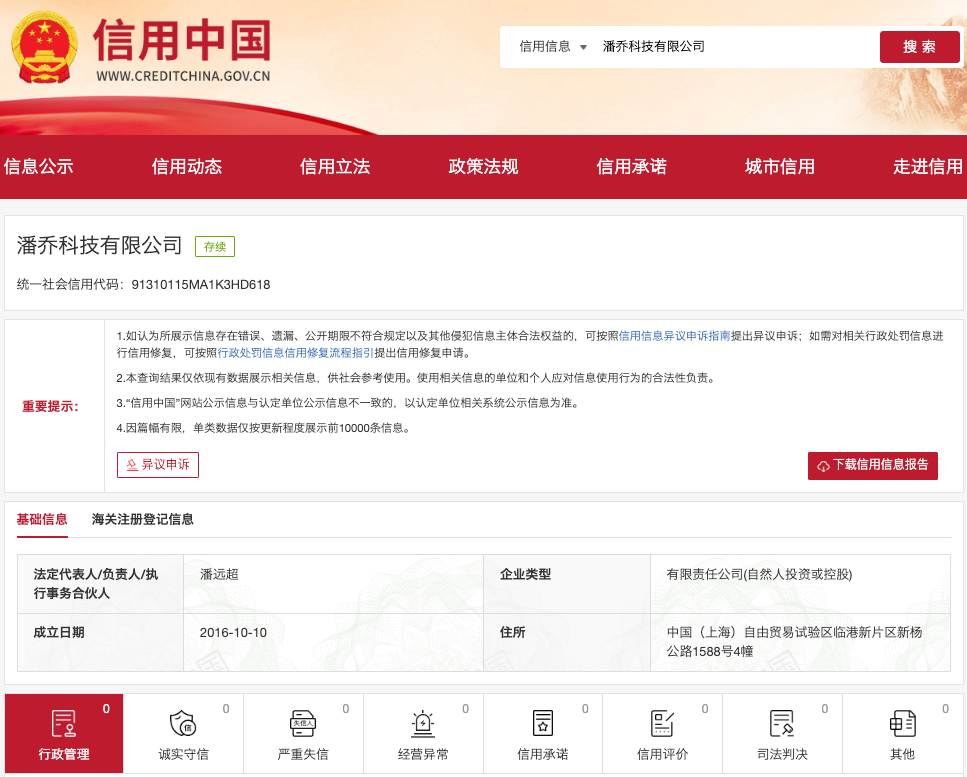Open the 诚实守信 shield icon
The image size is (967, 777).
183,723
